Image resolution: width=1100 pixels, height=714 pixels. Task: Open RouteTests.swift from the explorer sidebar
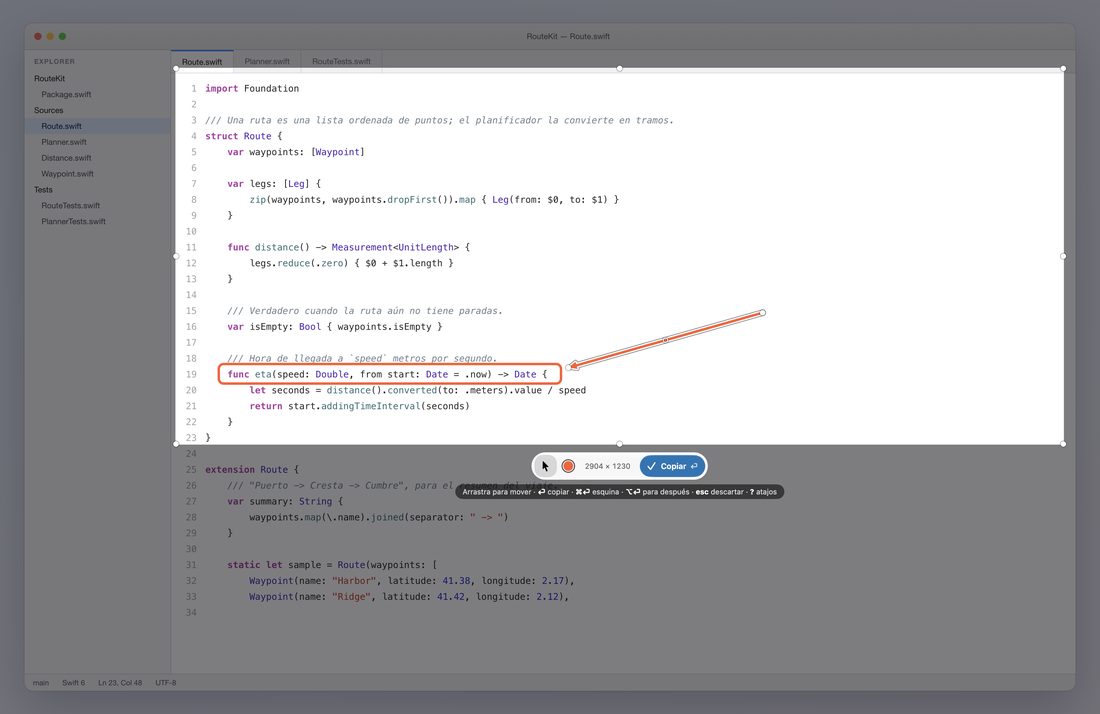point(70,206)
